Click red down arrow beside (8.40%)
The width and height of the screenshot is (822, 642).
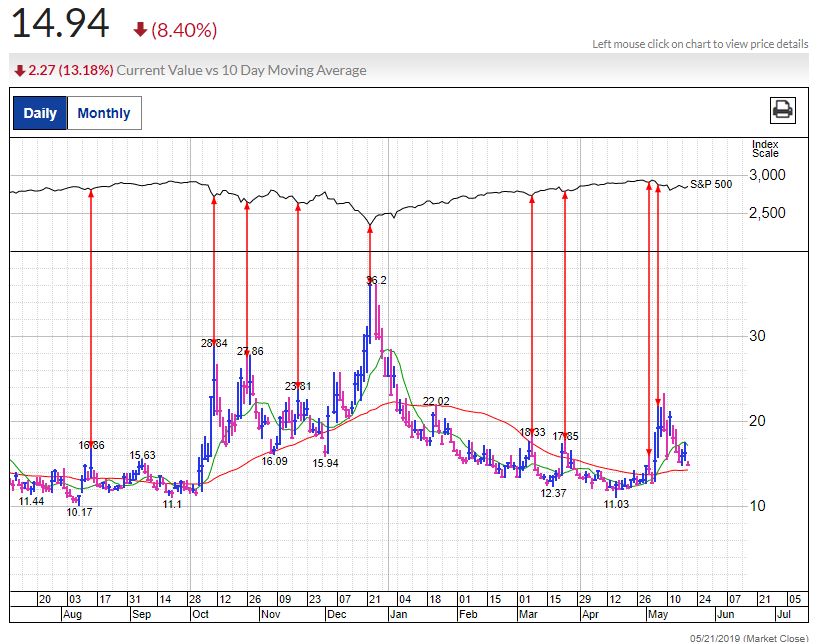pos(140,30)
